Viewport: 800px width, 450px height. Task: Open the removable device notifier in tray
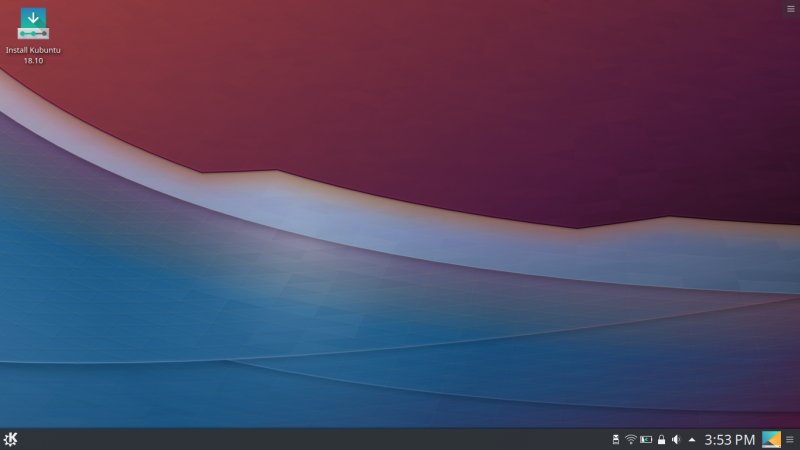point(616,439)
